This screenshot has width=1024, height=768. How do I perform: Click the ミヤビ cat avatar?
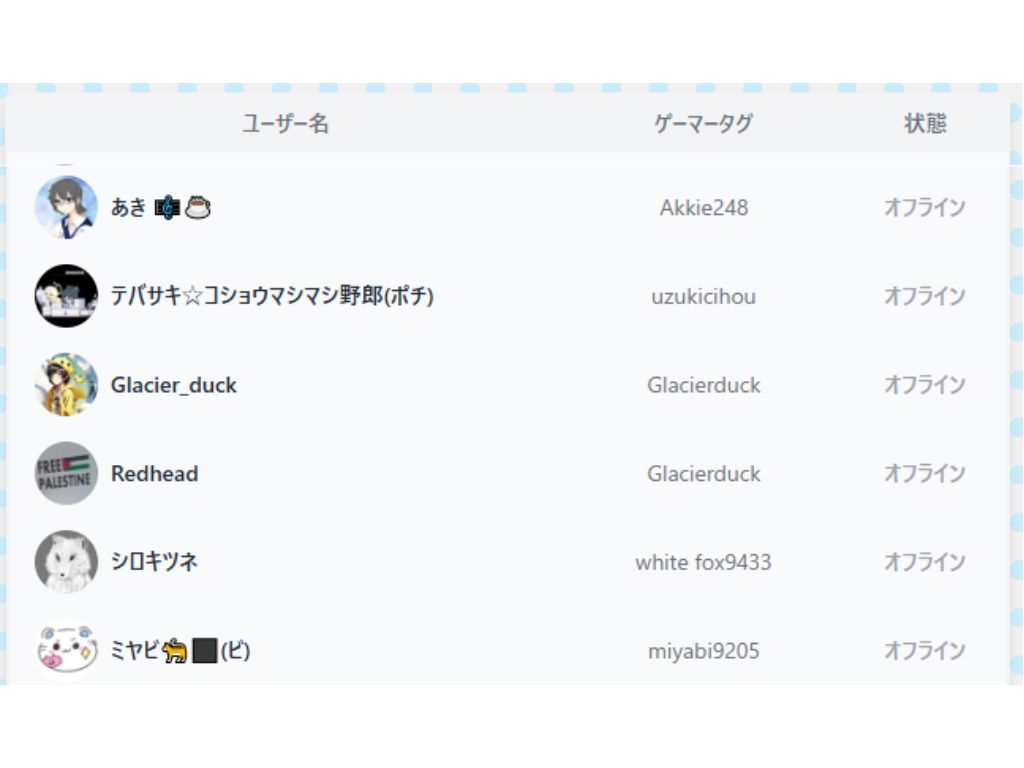pyautogui.click(x=66, y=650)
